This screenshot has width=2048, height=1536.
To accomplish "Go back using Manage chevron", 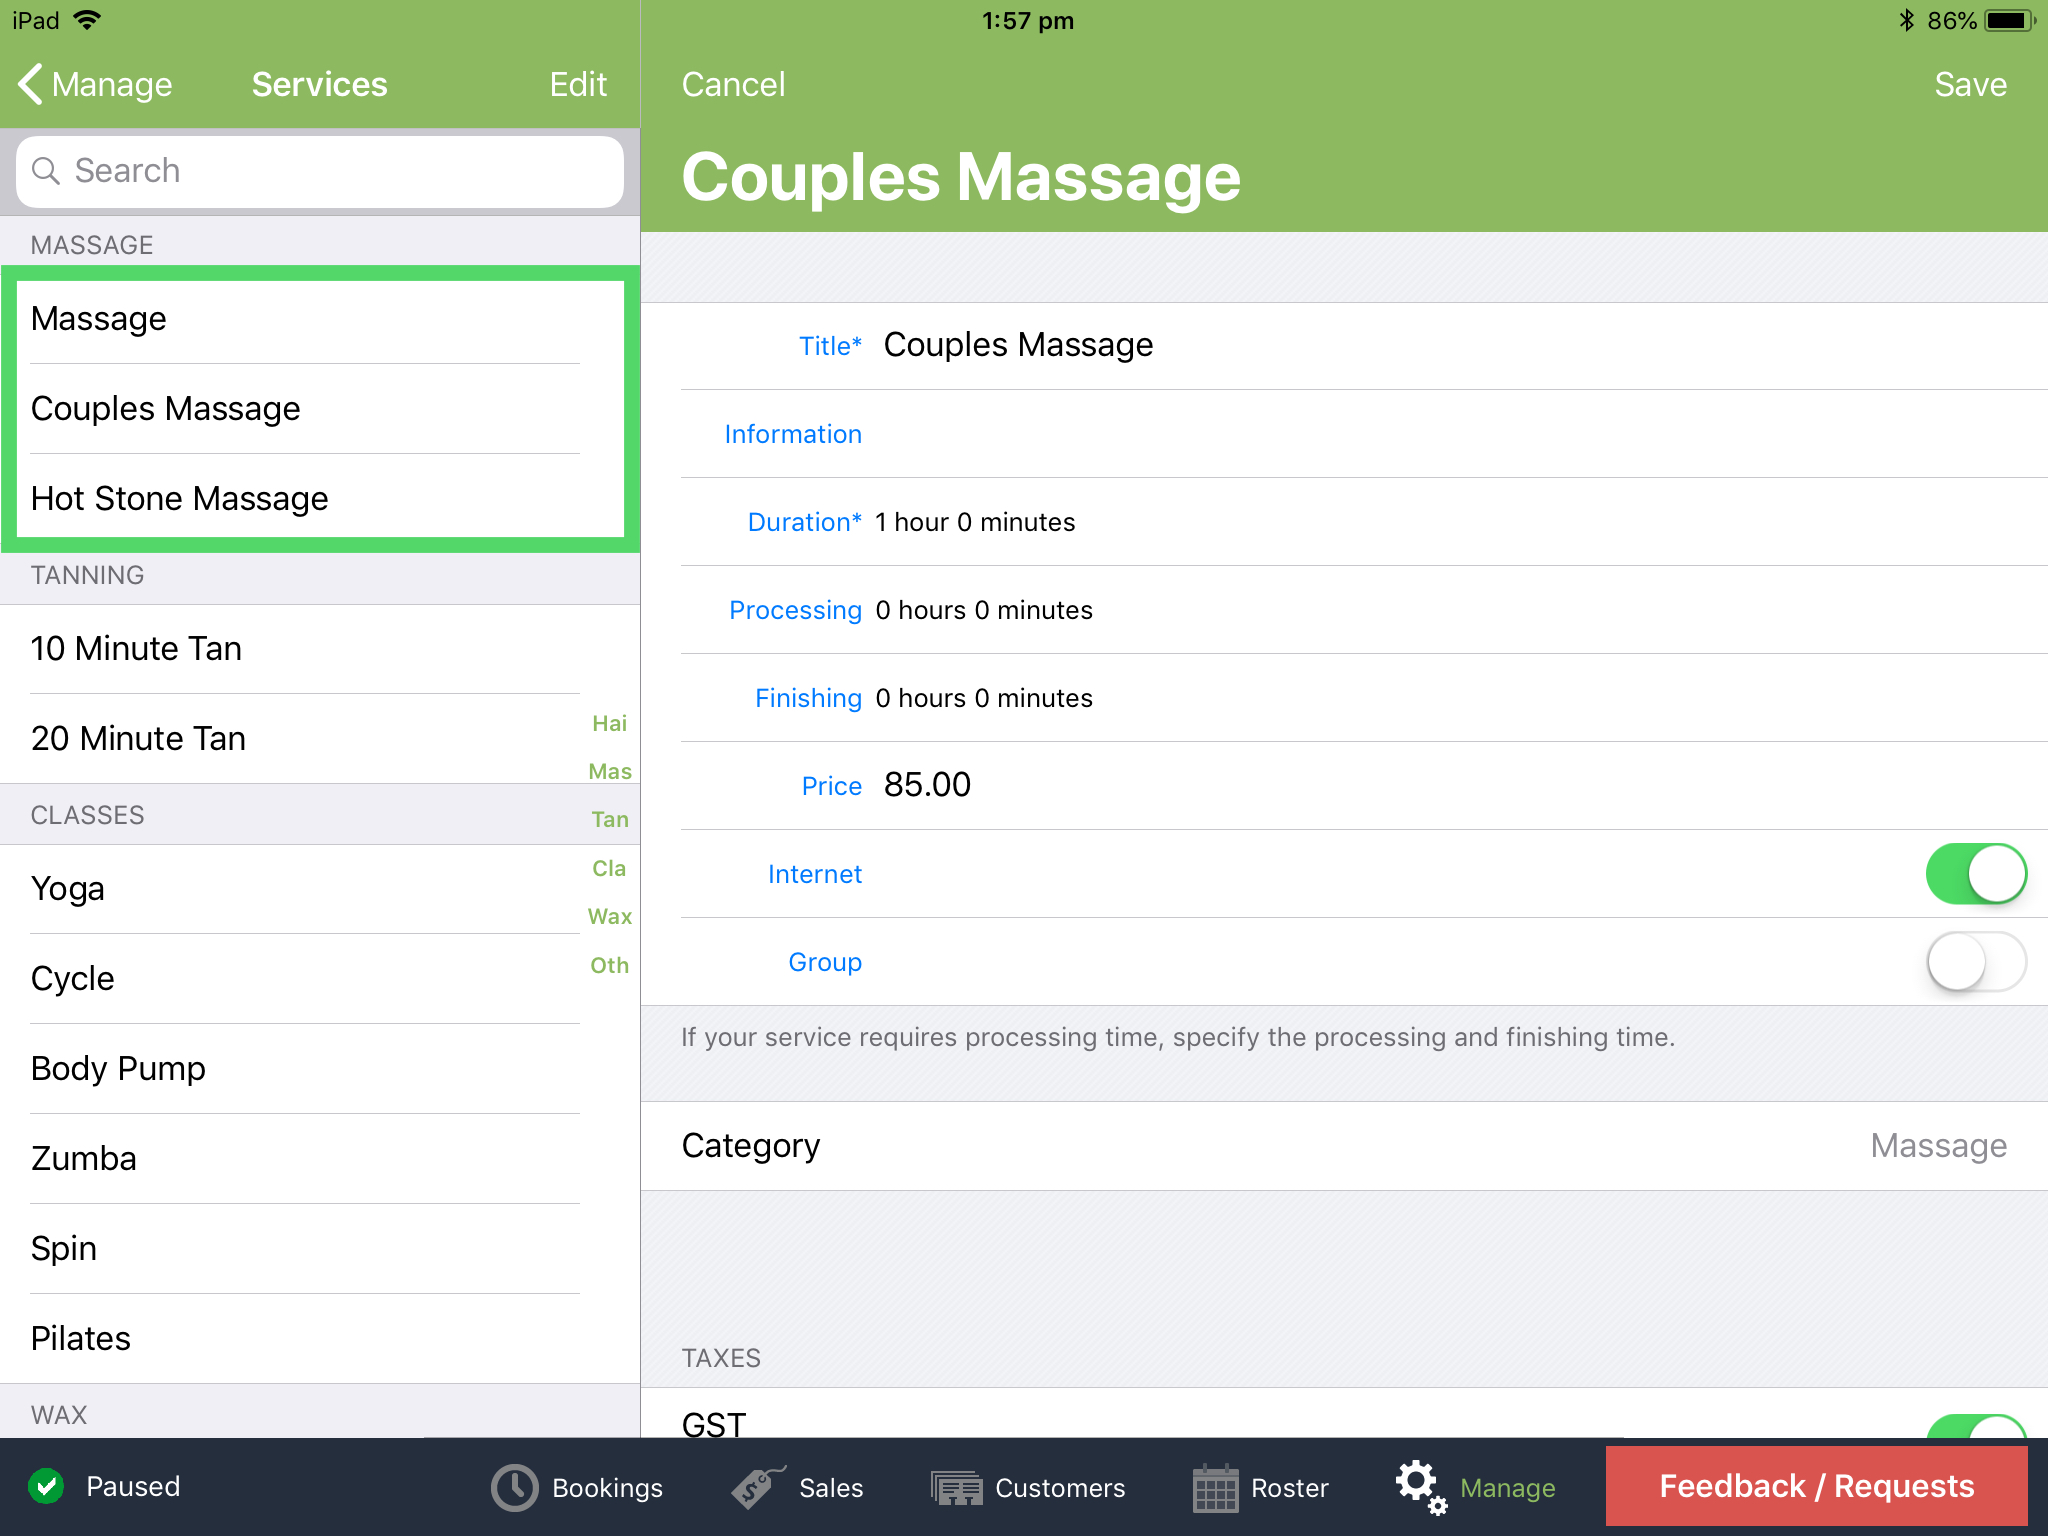I will pos(32,84).
